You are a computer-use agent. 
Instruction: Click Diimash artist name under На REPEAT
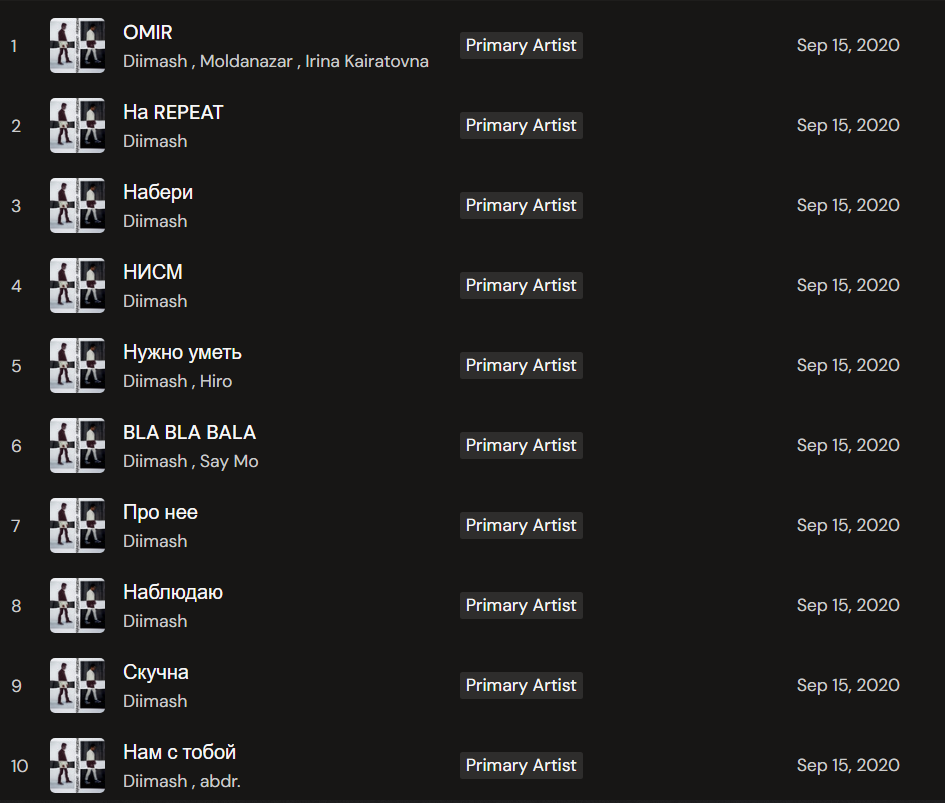(x=155, y=141)
